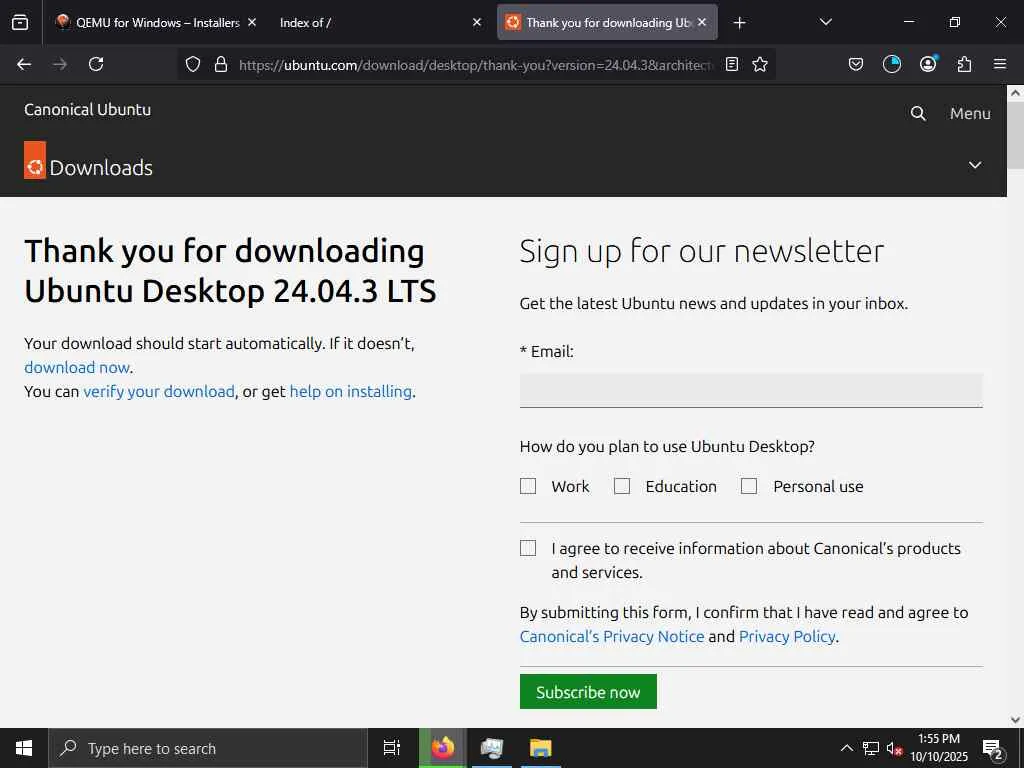Click the Windows taskbar search box
The image size is (1024, 768).
coord(208,748)
